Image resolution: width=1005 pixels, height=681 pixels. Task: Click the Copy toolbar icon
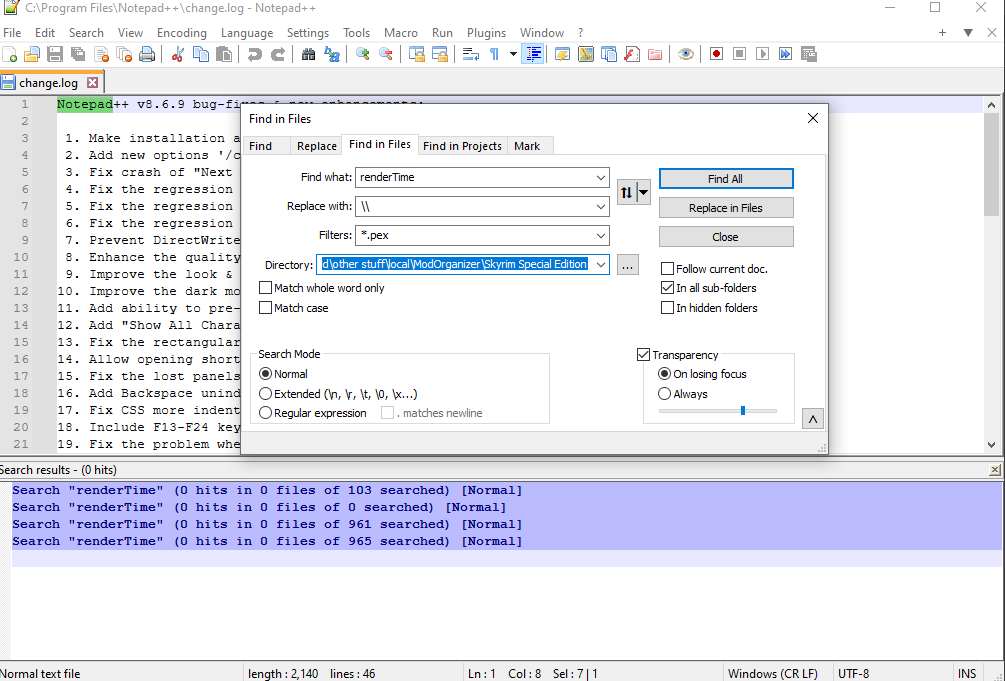click(201, 55)
